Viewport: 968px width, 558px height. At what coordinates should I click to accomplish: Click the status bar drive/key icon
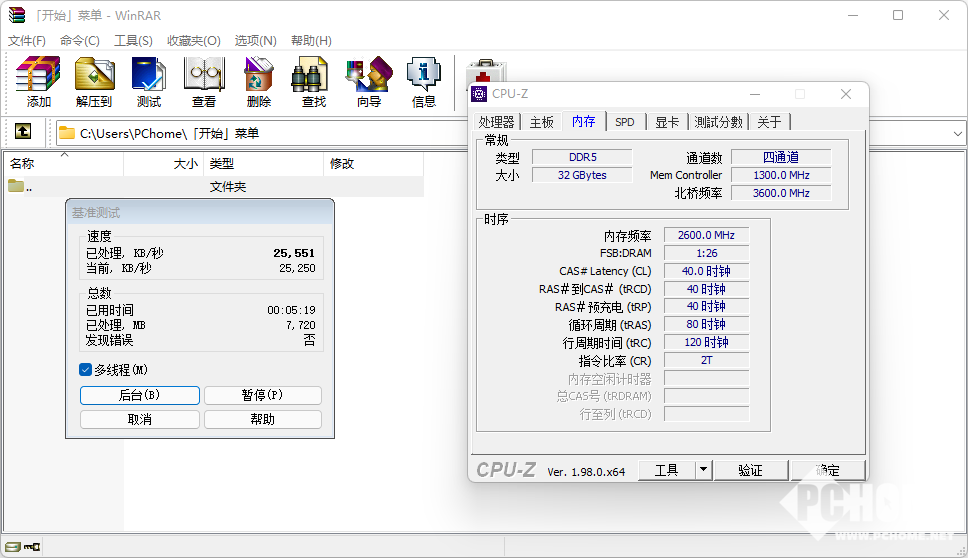pos(22,547)
